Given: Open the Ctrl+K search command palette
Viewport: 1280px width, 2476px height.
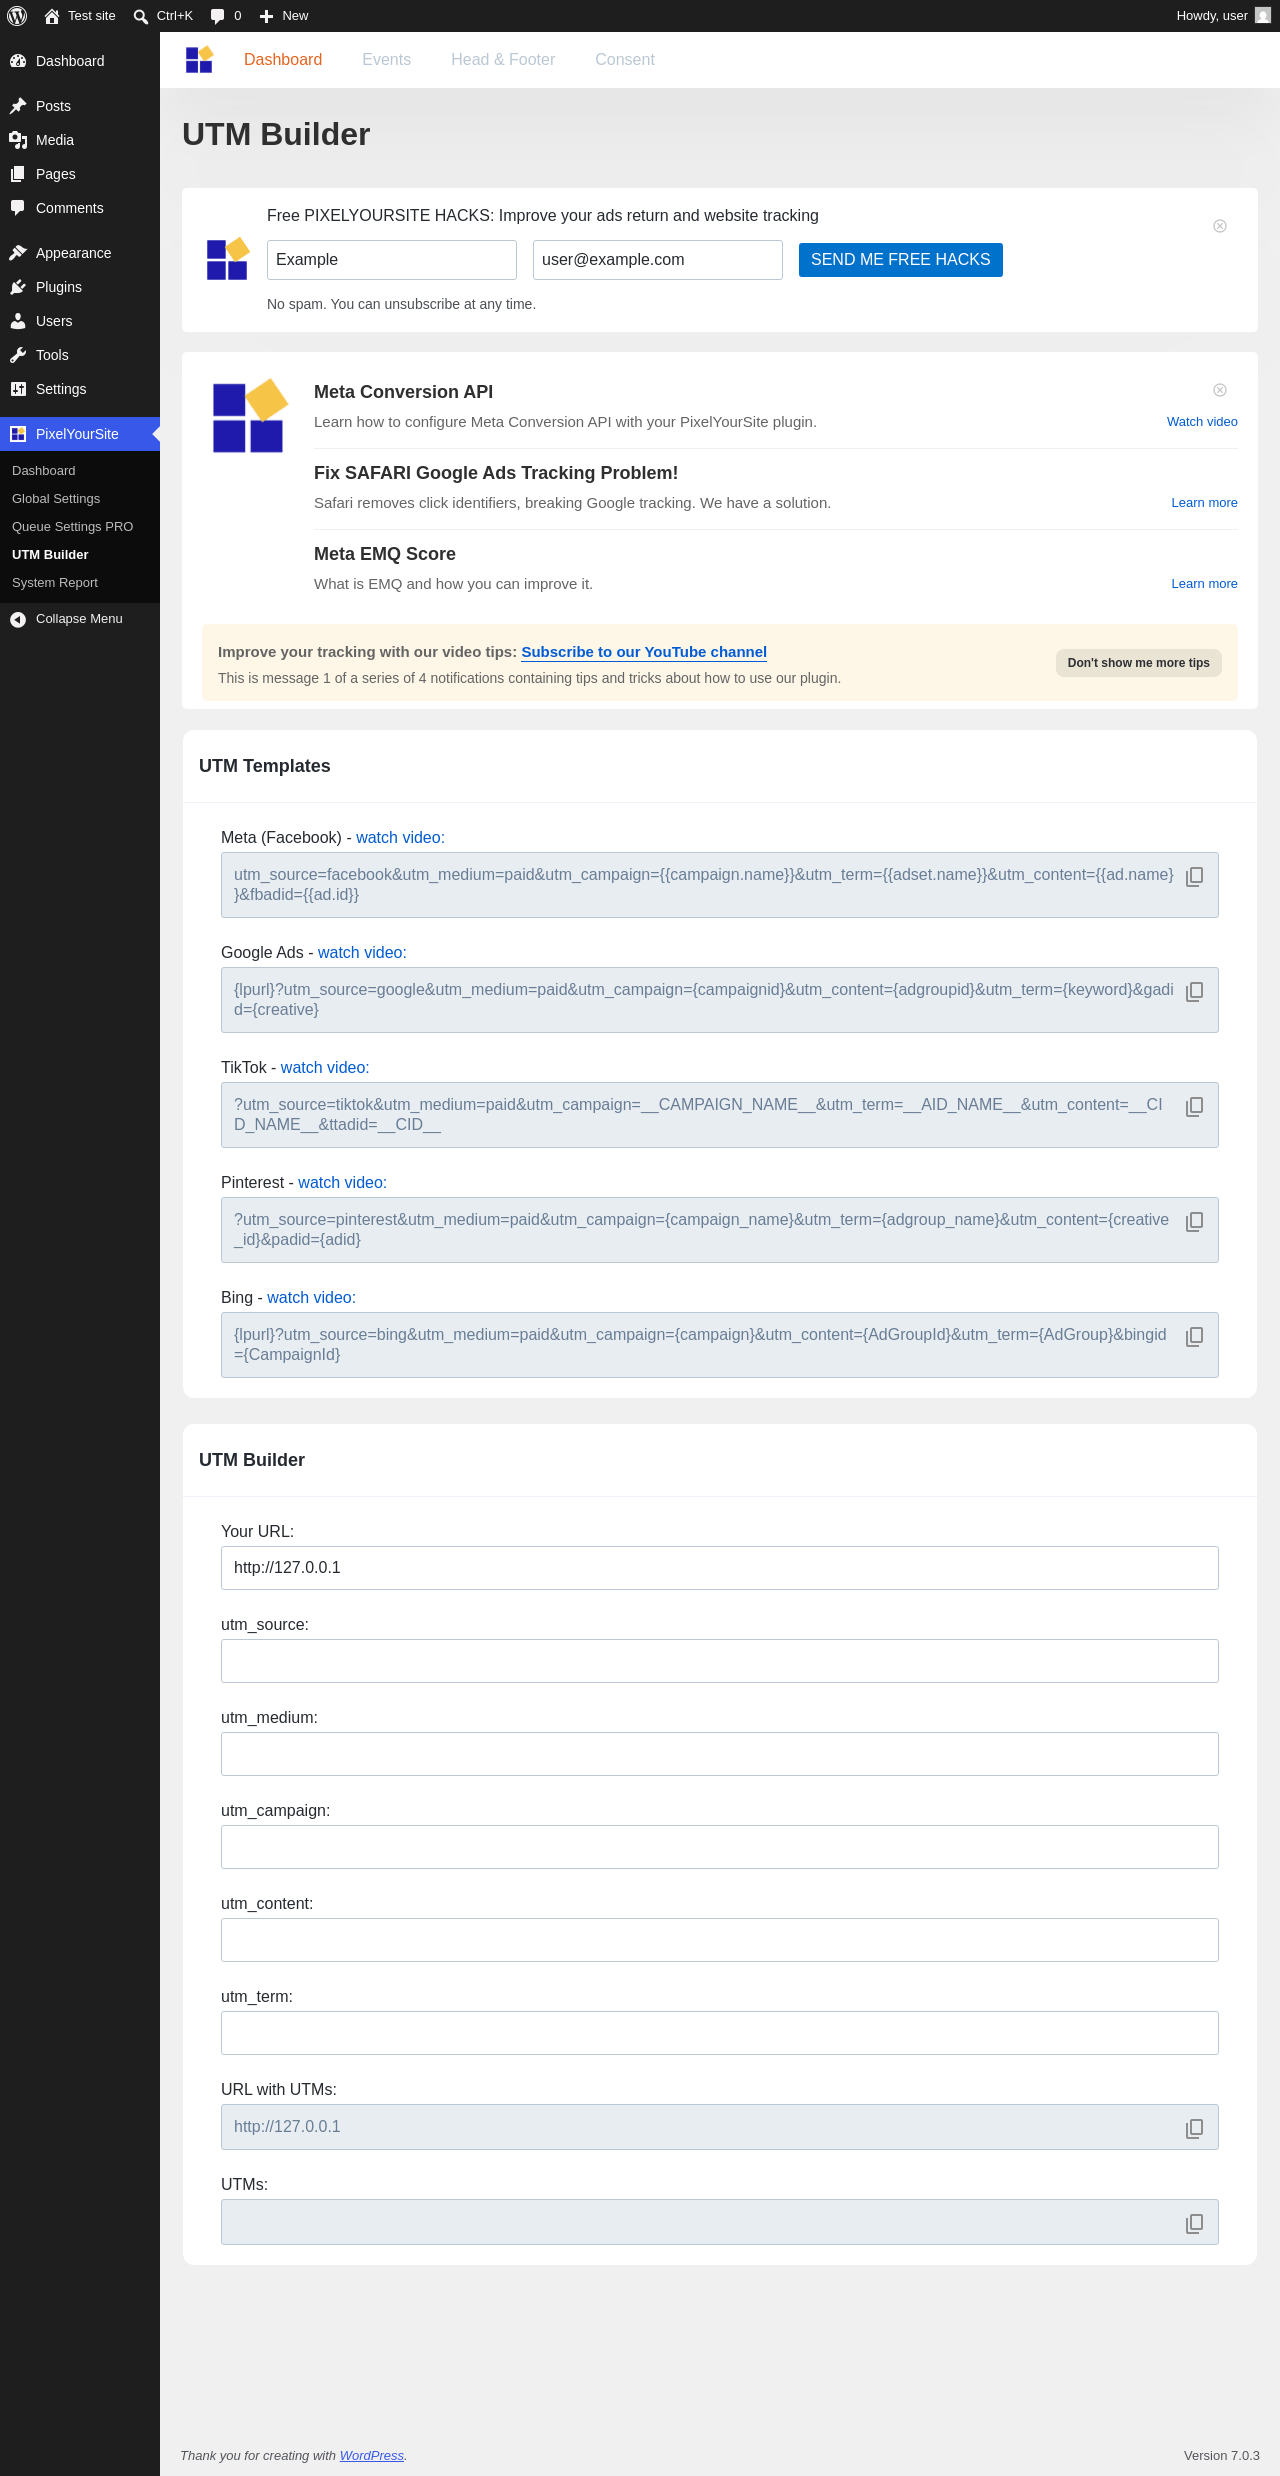Looking at the screenshot, I should coord(163,16).
